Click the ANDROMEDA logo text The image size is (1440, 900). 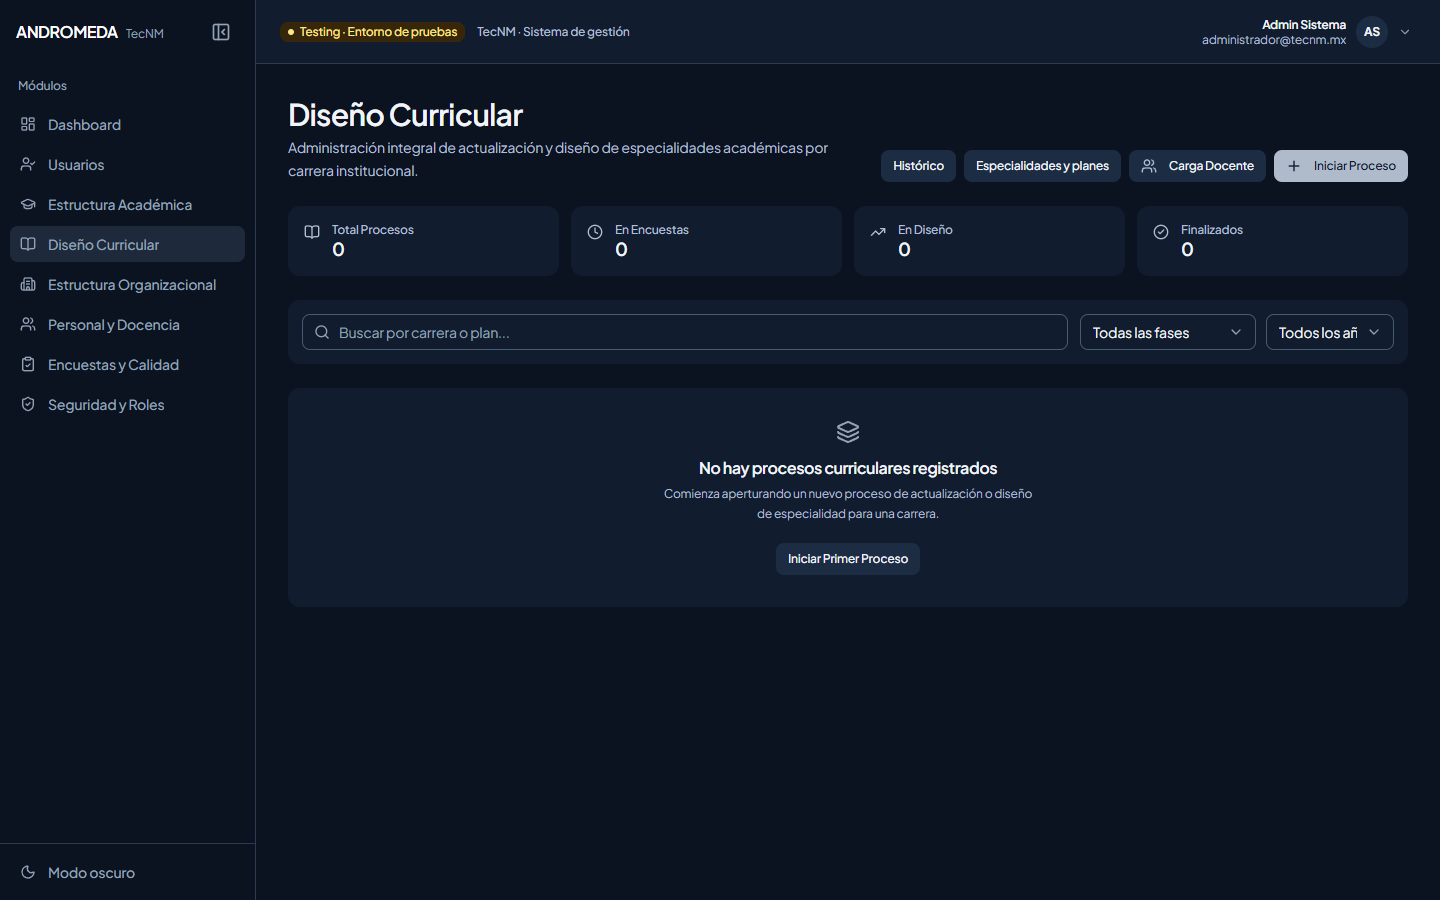pos(67,32)
